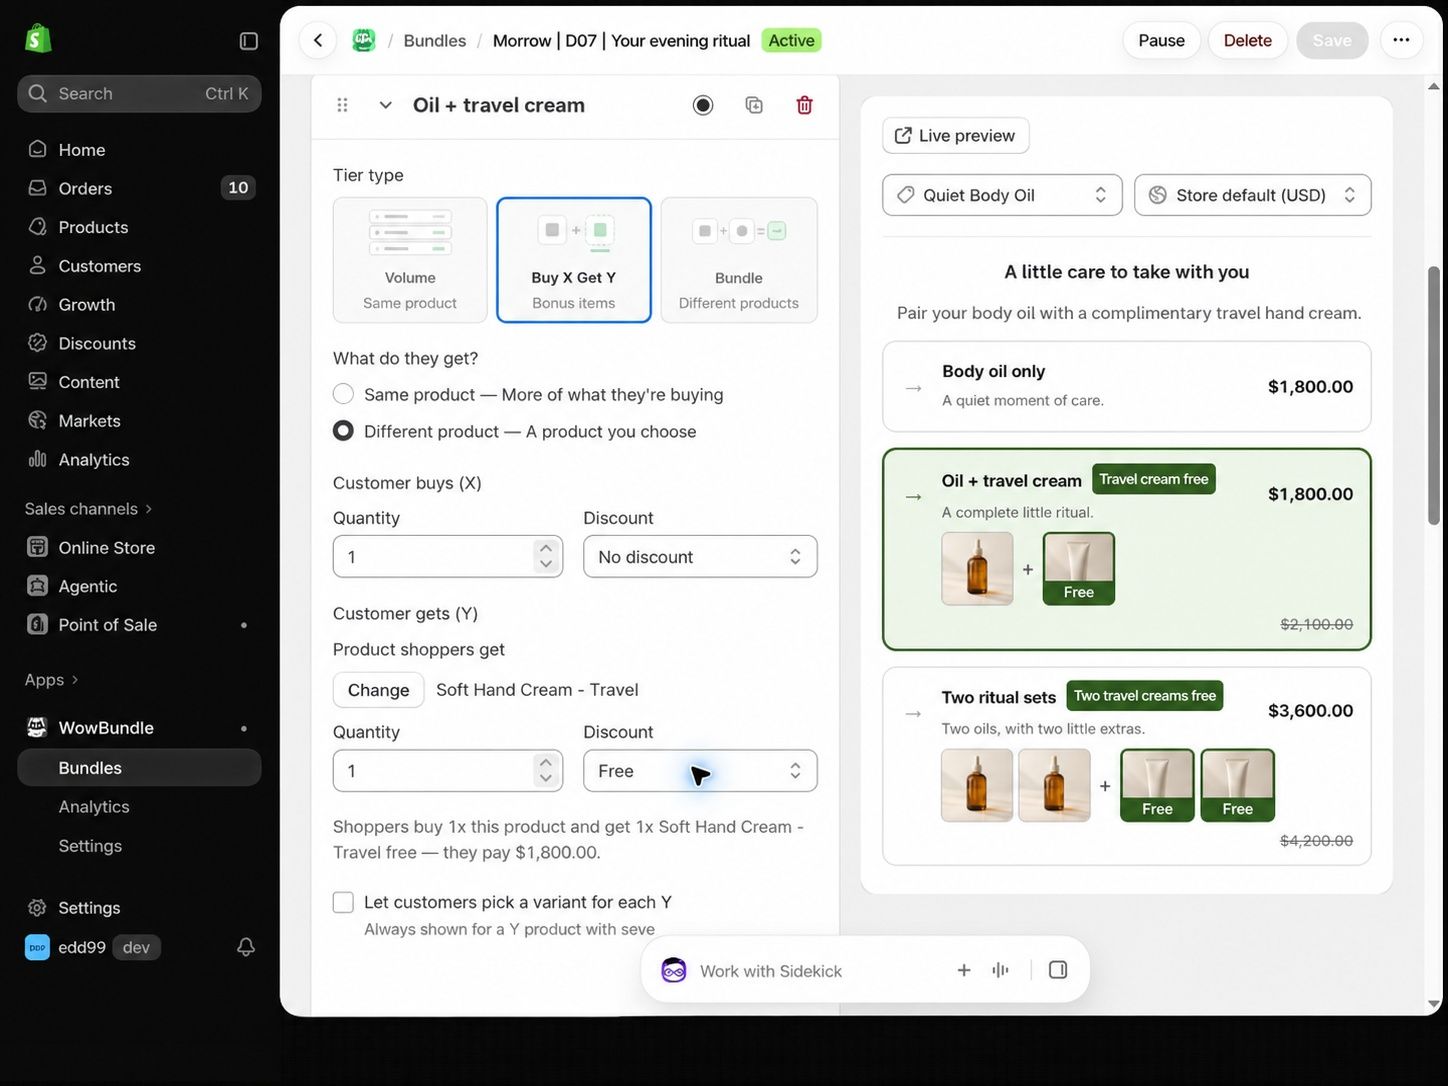Add attachment with Sidekick plus icon
Image resolution: width=1448 pixels, height=1086 pixels.
pyautogui.click(x=964, y=970)
